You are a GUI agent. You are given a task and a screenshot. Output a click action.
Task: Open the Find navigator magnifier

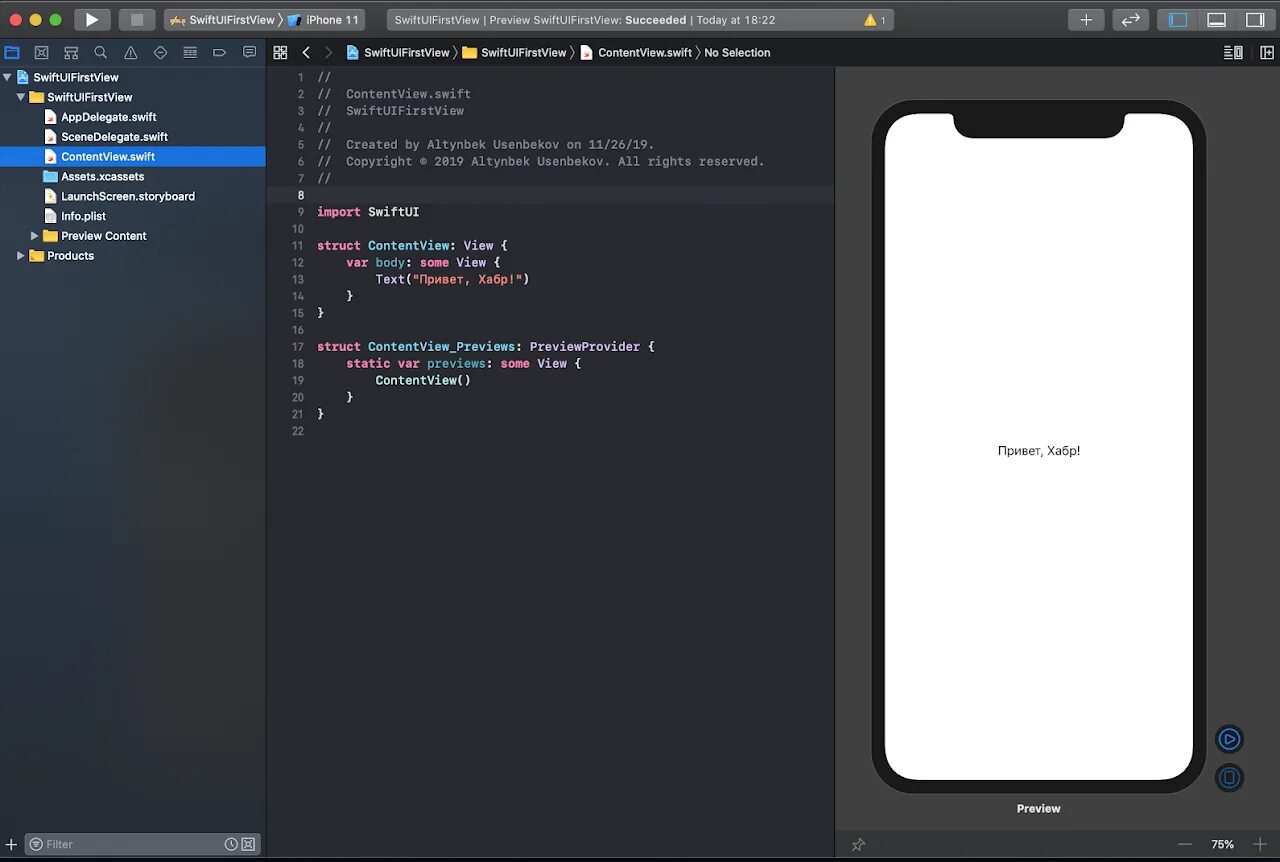coord(101,52)
